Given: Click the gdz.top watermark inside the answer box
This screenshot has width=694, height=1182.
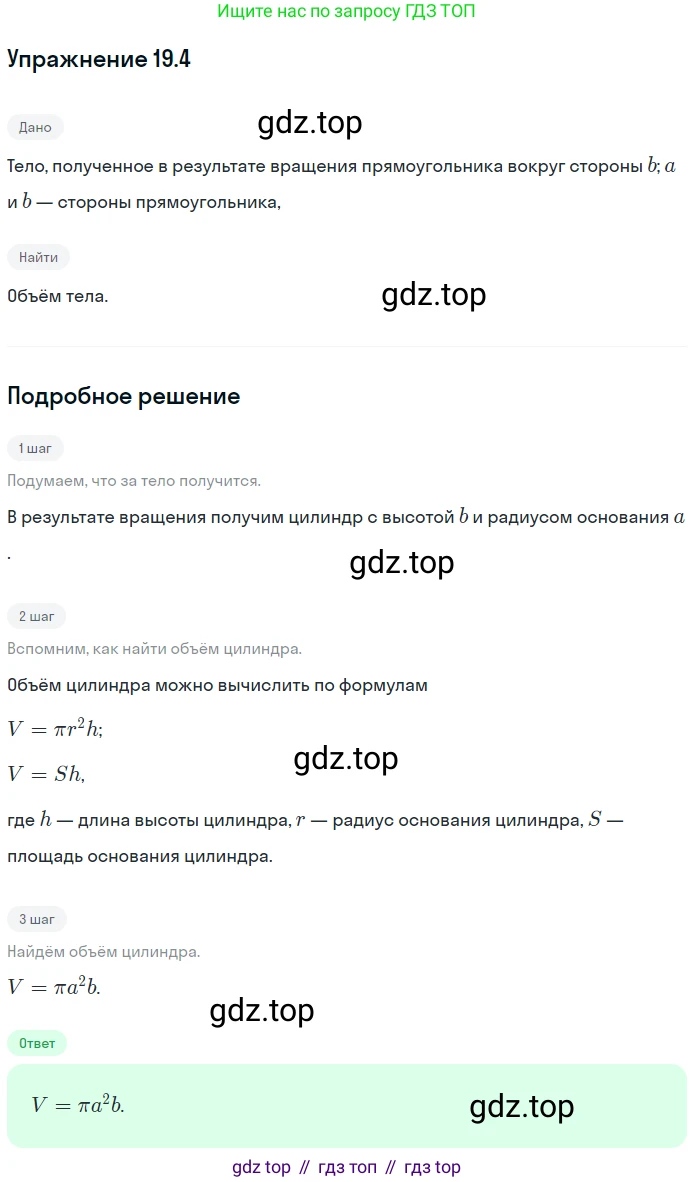Looking at the screenshot, I should (x=521, y=1106).
